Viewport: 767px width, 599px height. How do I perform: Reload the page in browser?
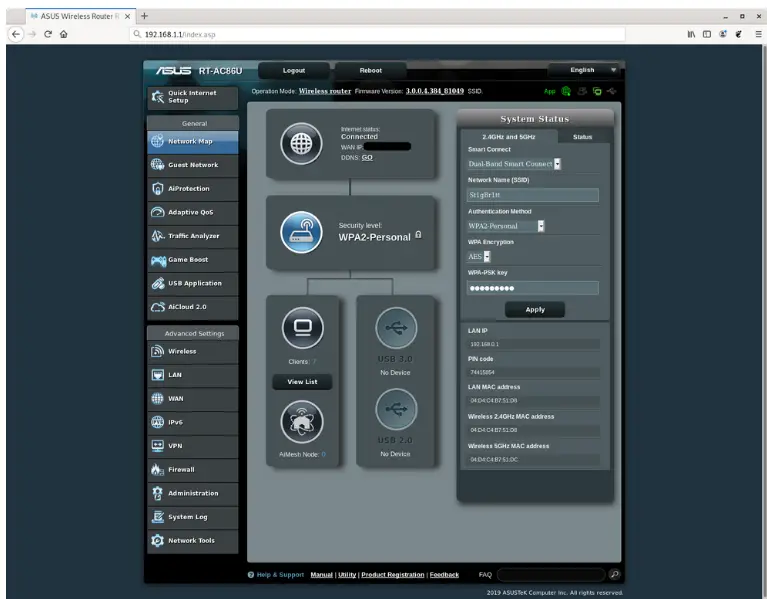pos(48,34)
